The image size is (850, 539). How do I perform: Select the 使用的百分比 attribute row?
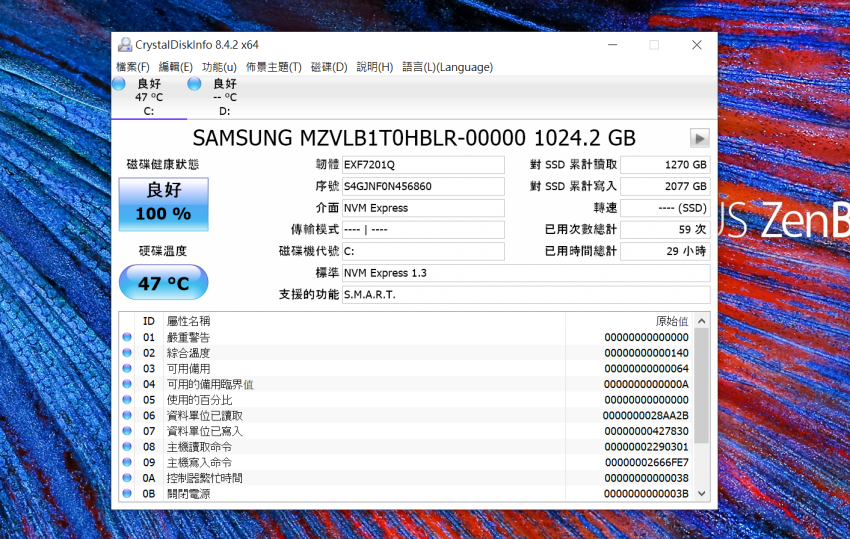pyautogui.click(x=406, y=400)
